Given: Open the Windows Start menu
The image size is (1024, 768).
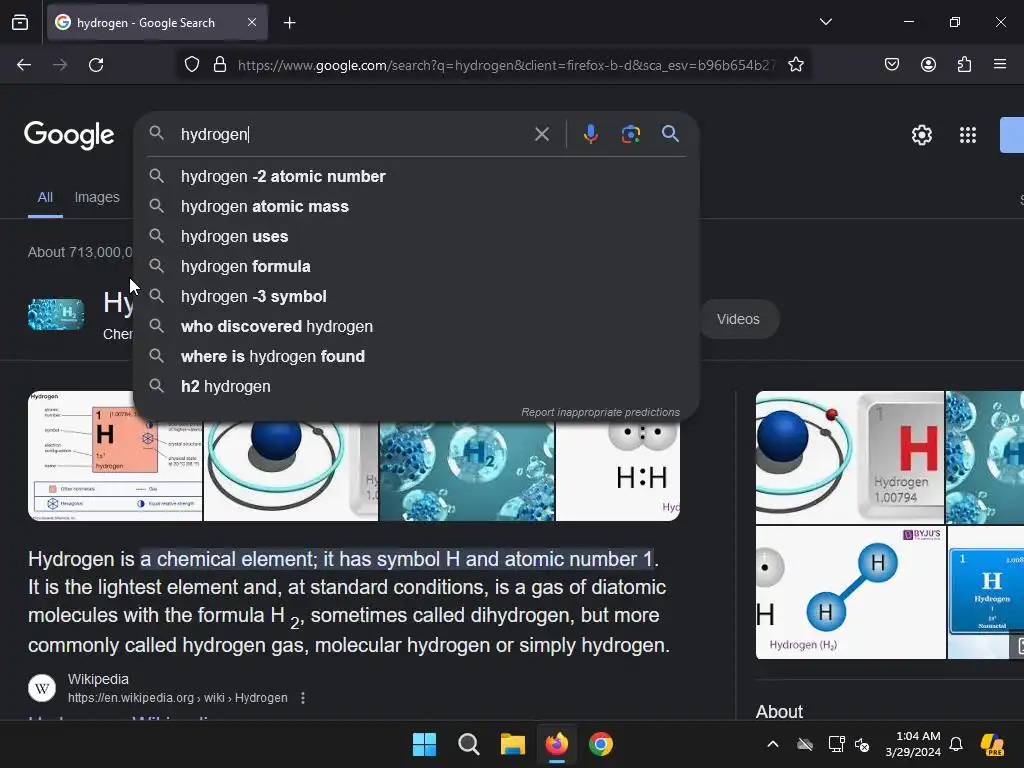Looking at the screenshot, I should [x=424, y=744].
